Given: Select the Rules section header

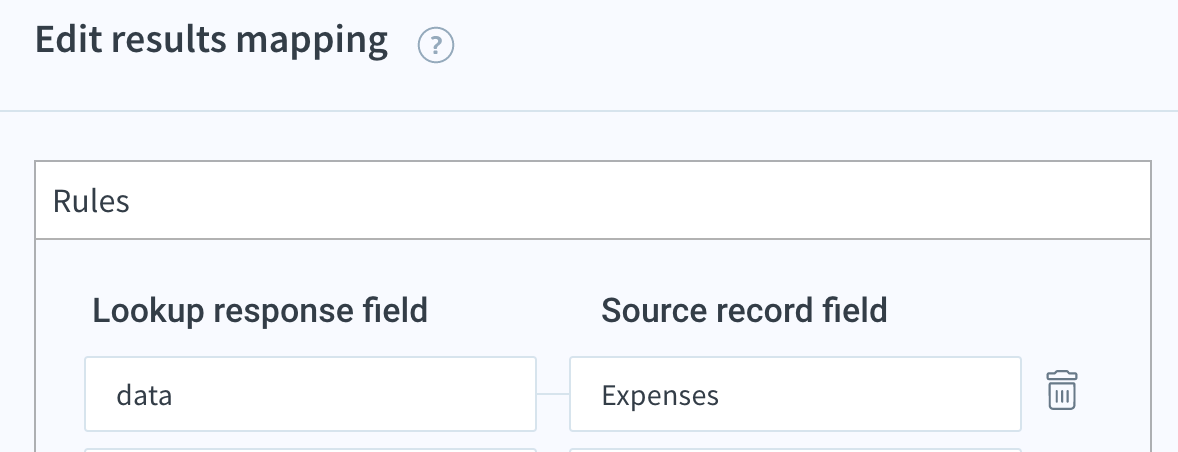Looking at the screenshot, I should (593, 200).
